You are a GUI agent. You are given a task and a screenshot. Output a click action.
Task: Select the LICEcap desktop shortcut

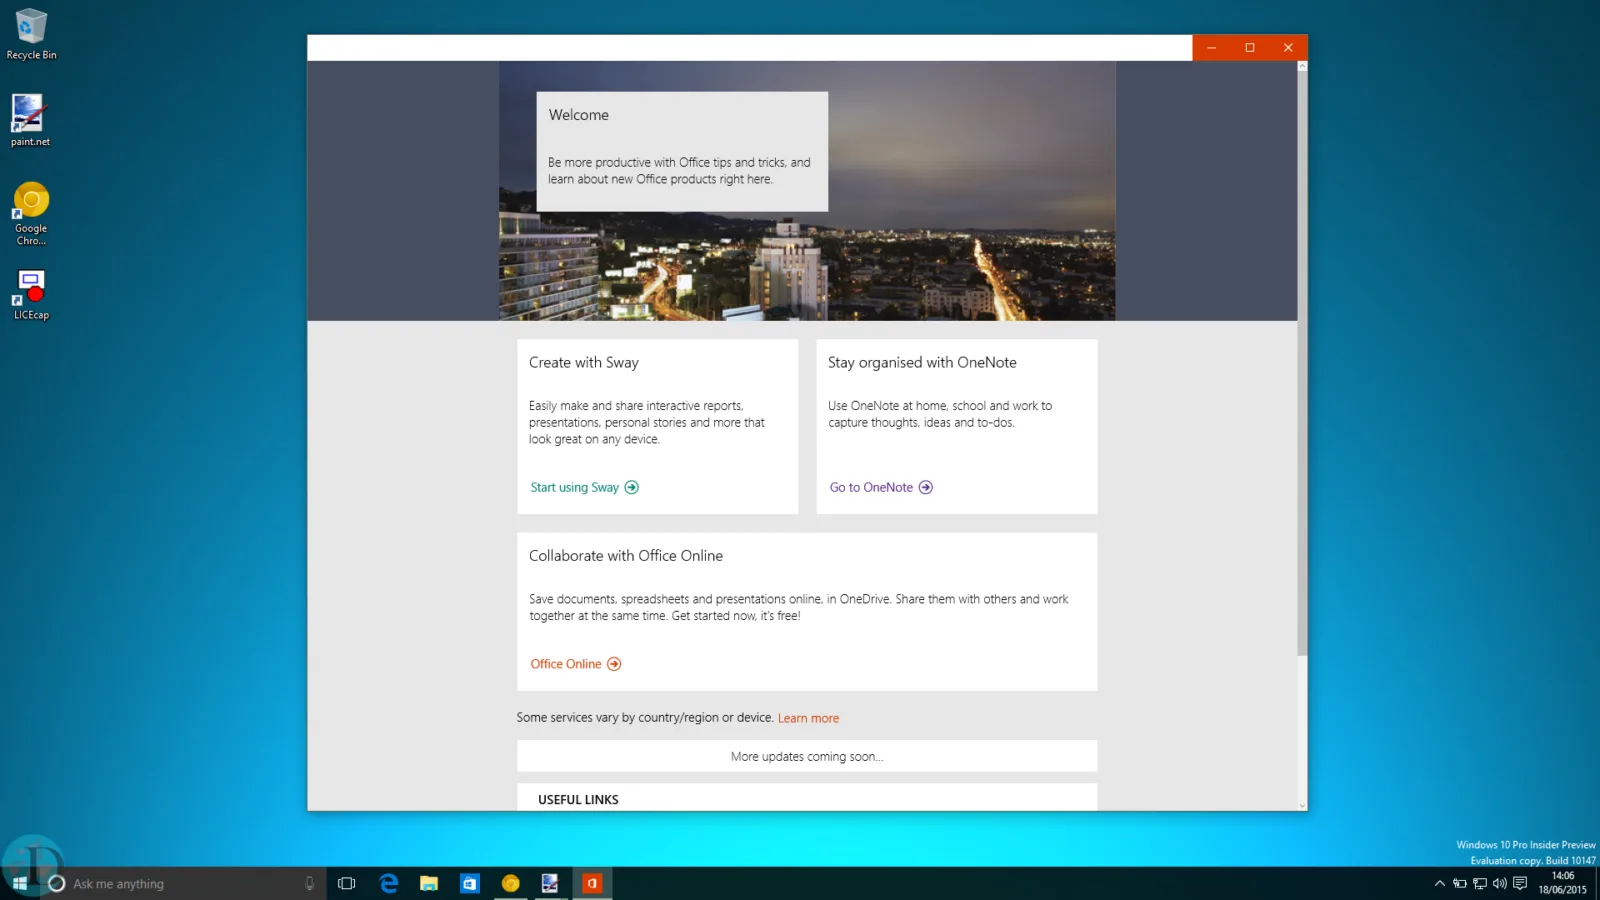[31, 295]
